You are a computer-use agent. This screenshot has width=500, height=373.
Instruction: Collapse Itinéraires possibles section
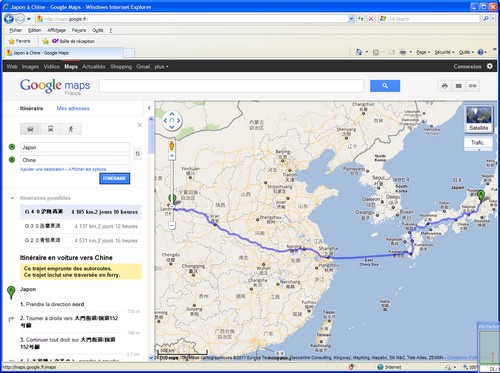tap(13, 198)
